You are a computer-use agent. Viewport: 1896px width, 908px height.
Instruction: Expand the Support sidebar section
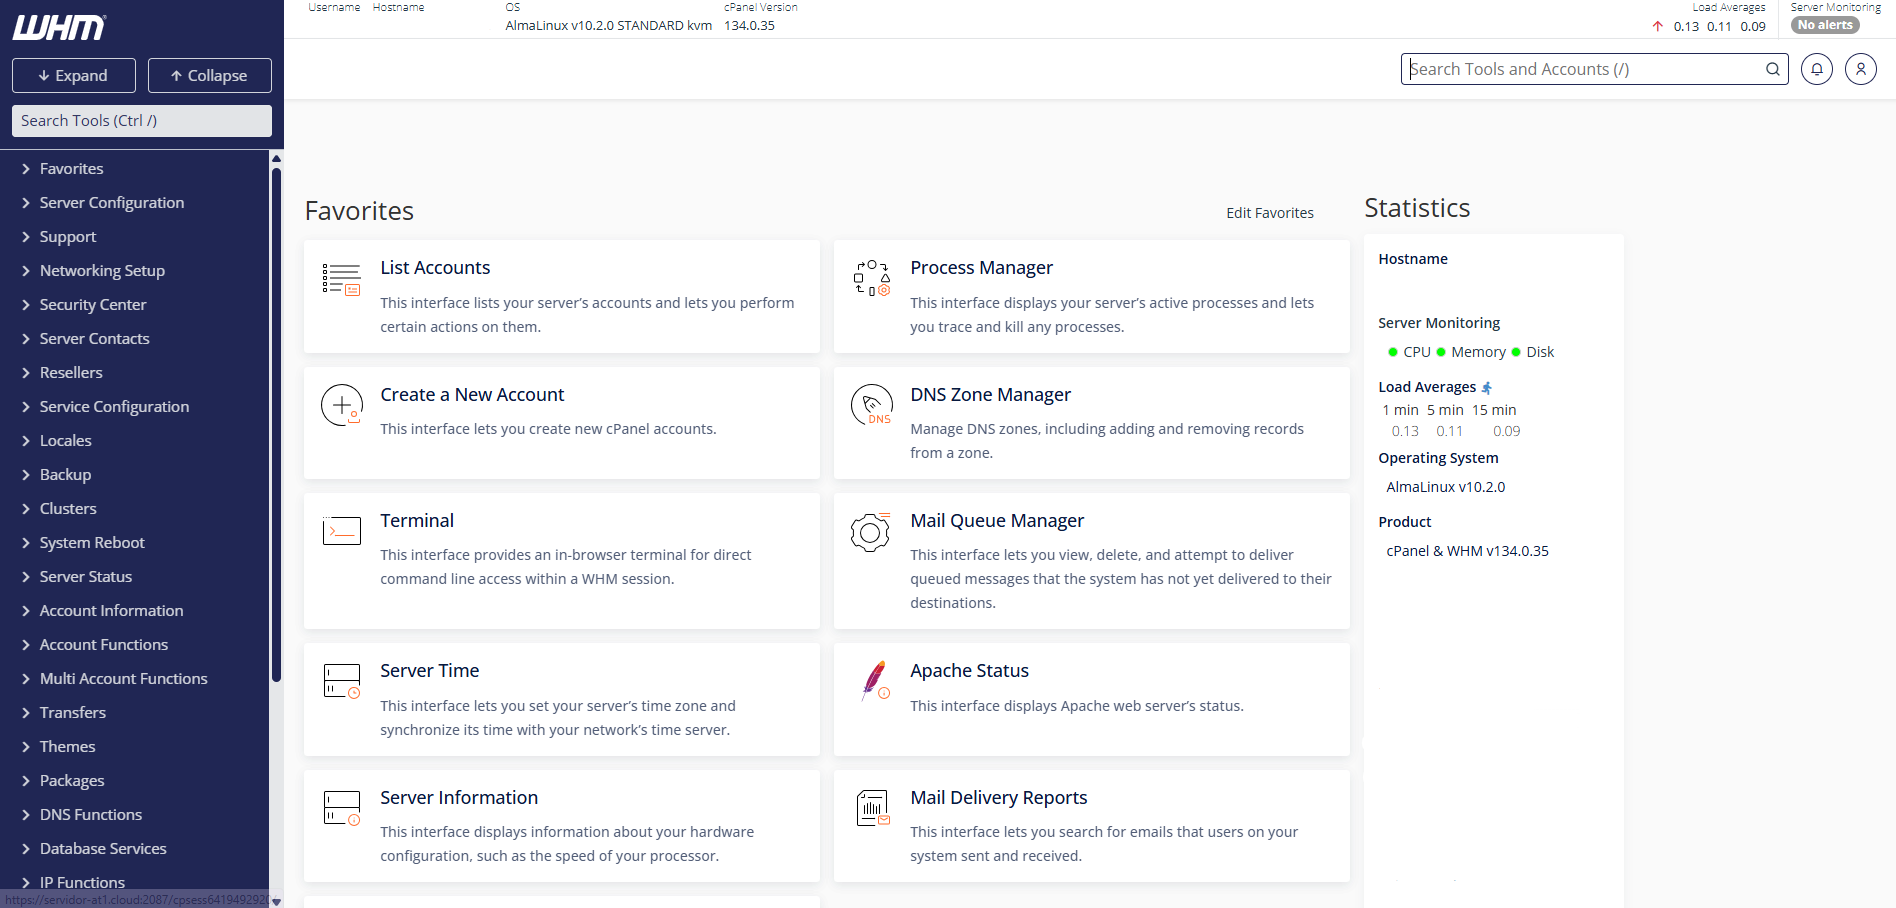135,237
